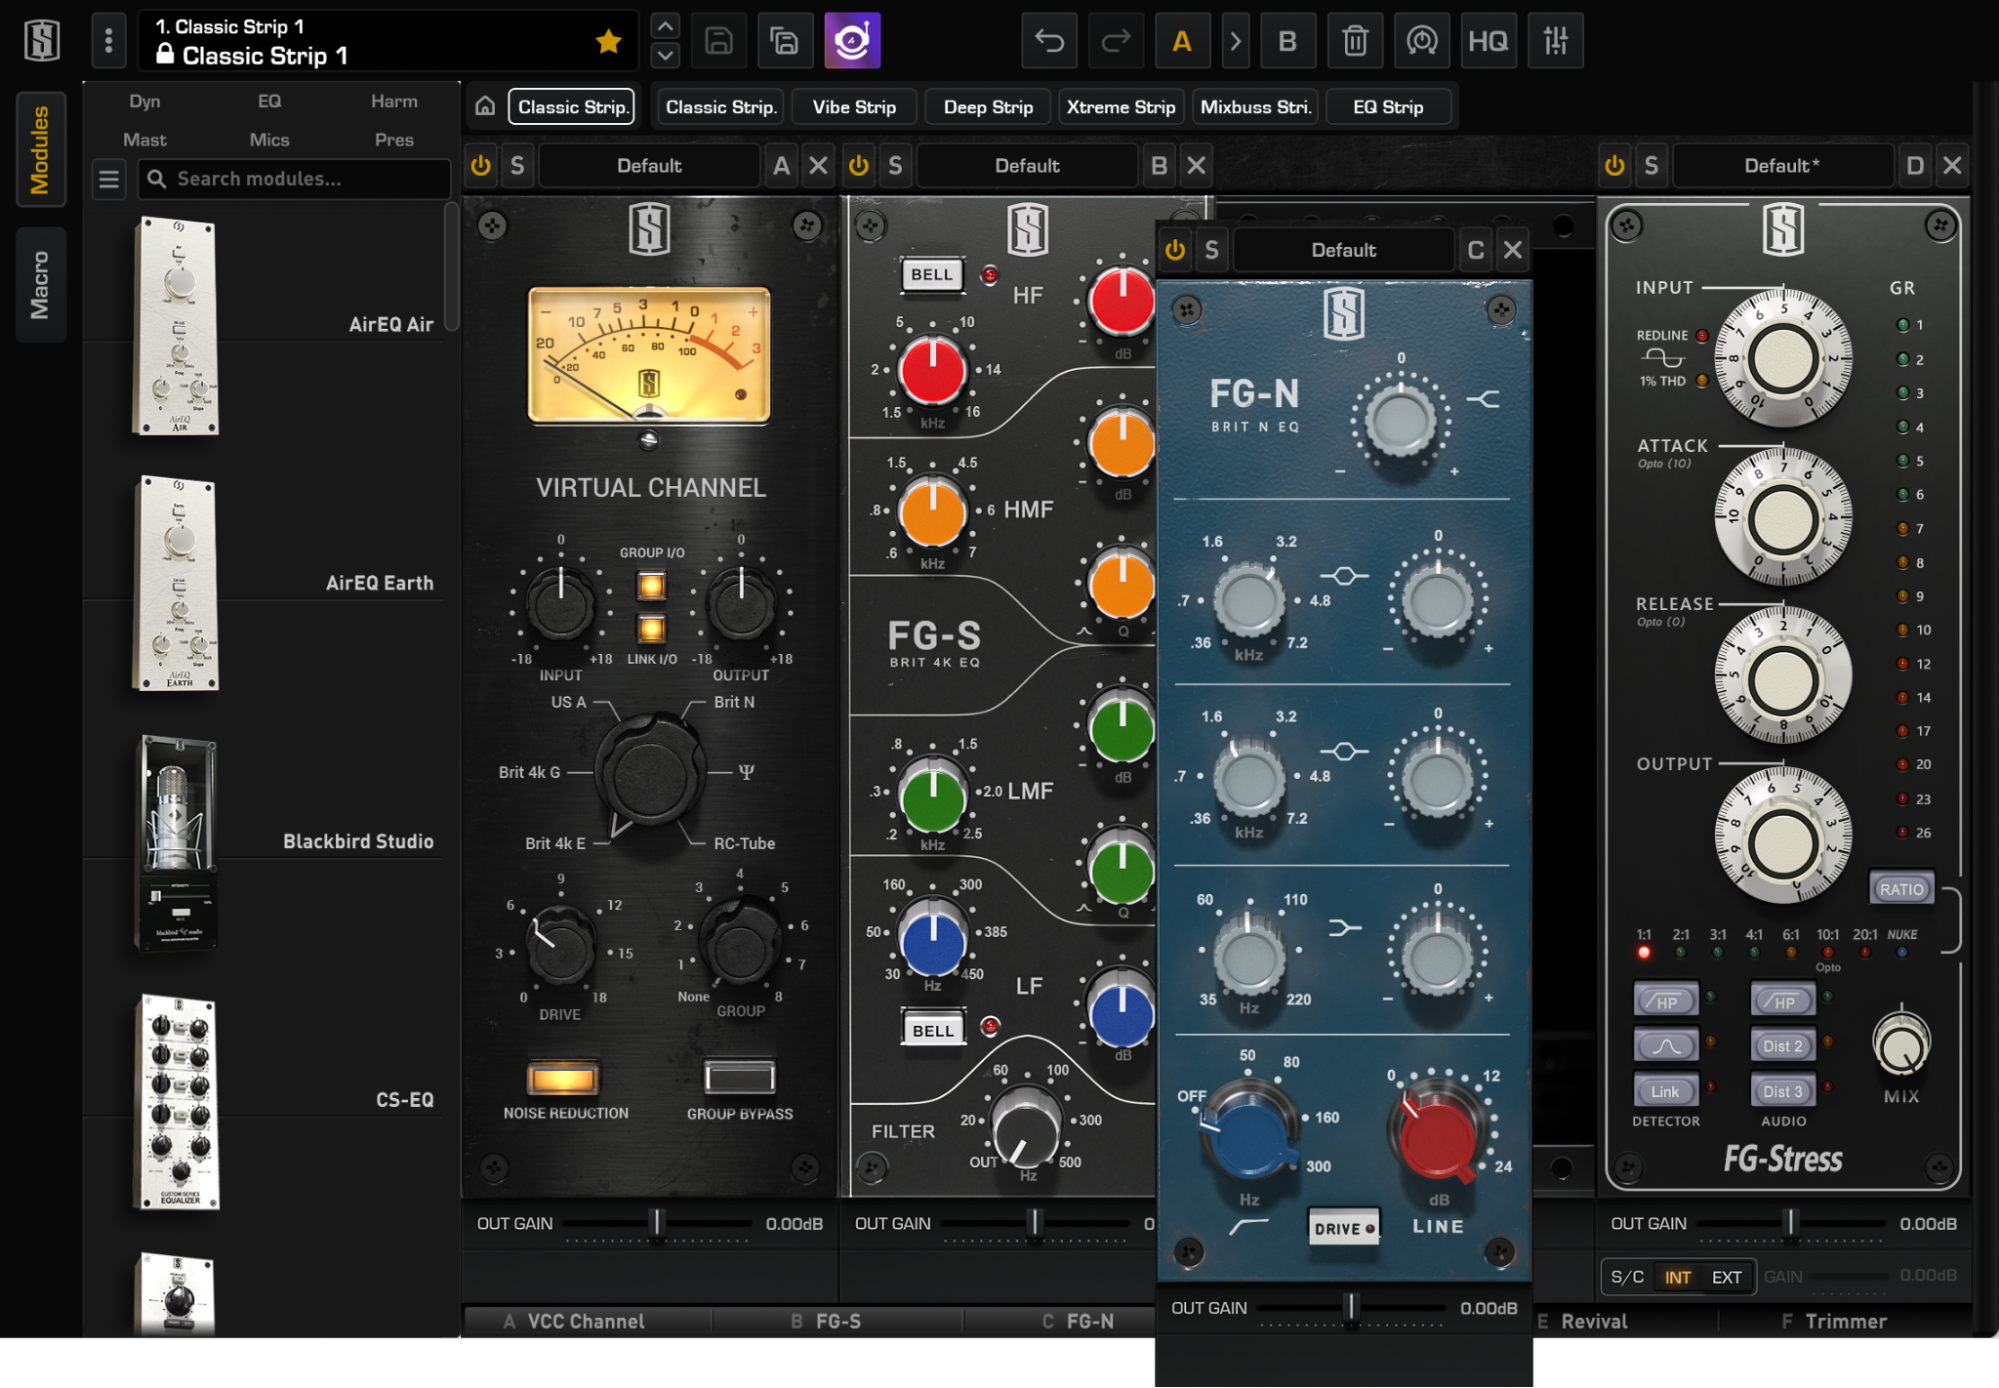Switch to the Vibe Strip tab
Screen dimensions: 1999x1388
click(854, 106)
